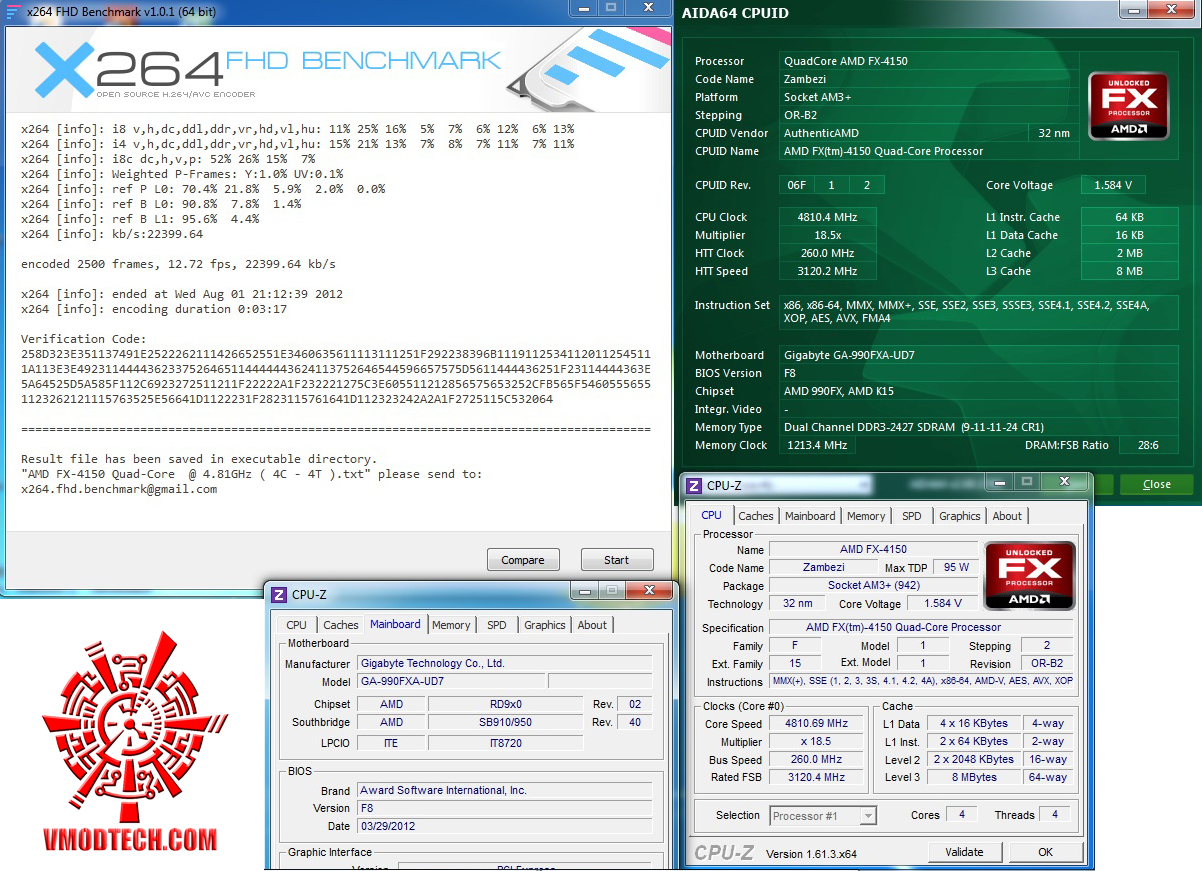Screen dimensions: 1202x871
Task: Click the x264 FHD Benchmark title bar icon
Action: tap(13, 12)
